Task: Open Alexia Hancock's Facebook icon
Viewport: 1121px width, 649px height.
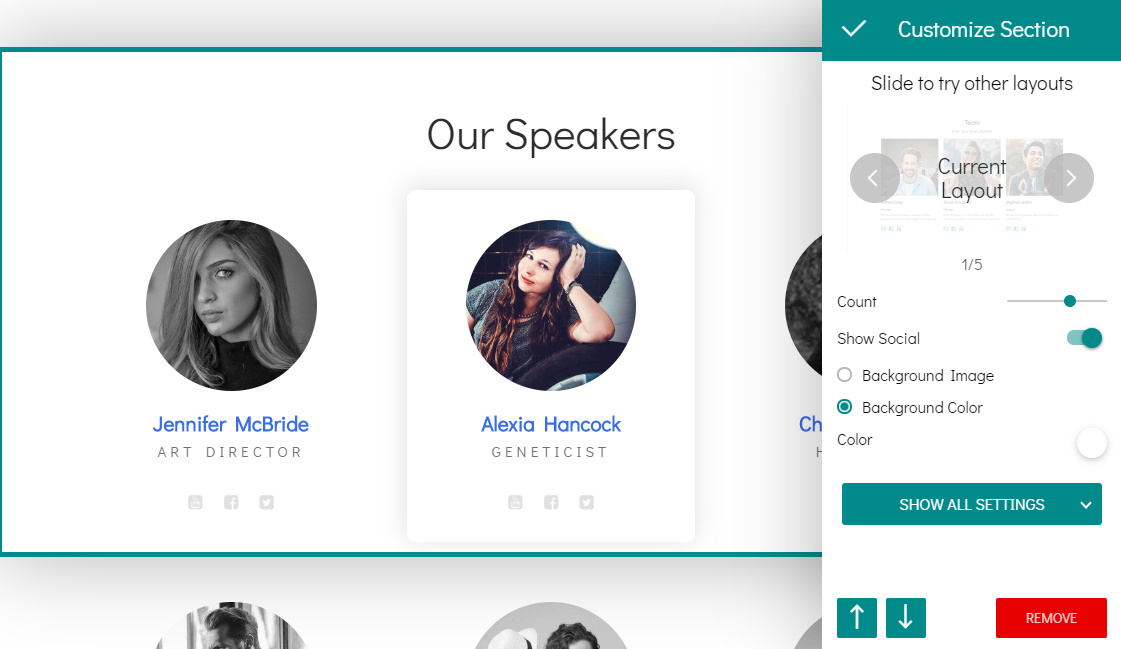Action: point(550,502)
